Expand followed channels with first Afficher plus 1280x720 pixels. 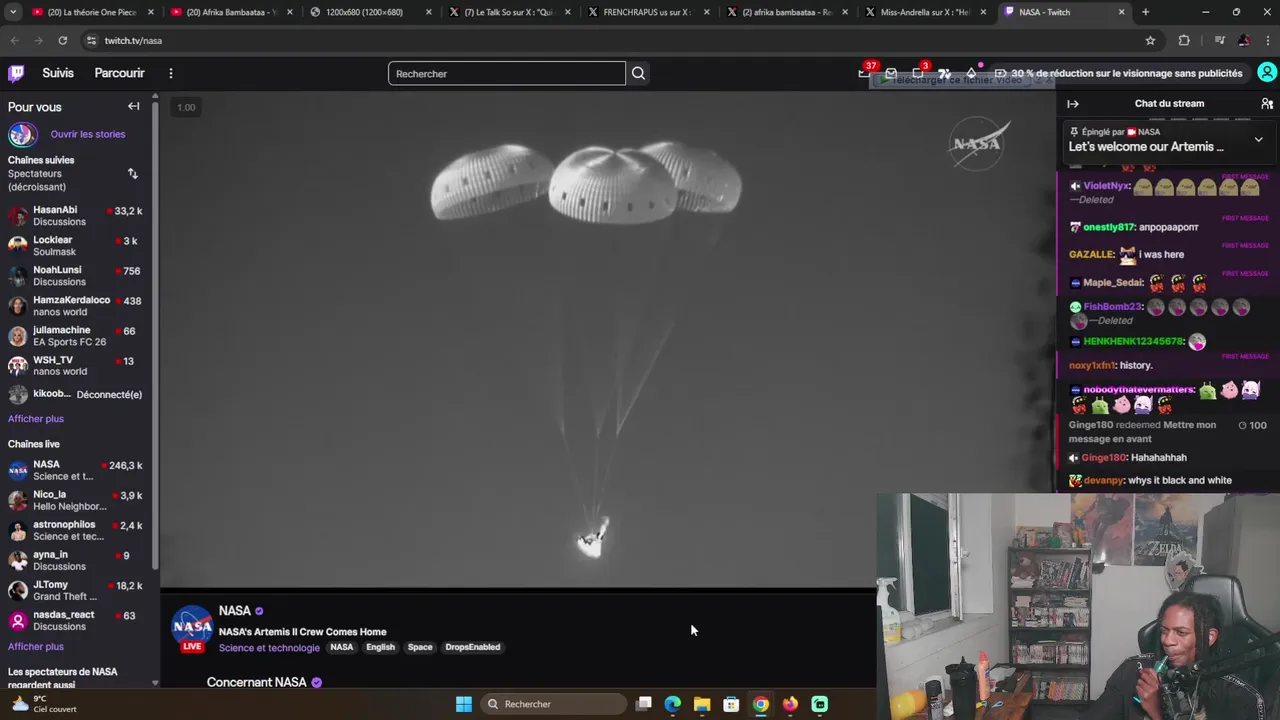(x=36, y=419)
